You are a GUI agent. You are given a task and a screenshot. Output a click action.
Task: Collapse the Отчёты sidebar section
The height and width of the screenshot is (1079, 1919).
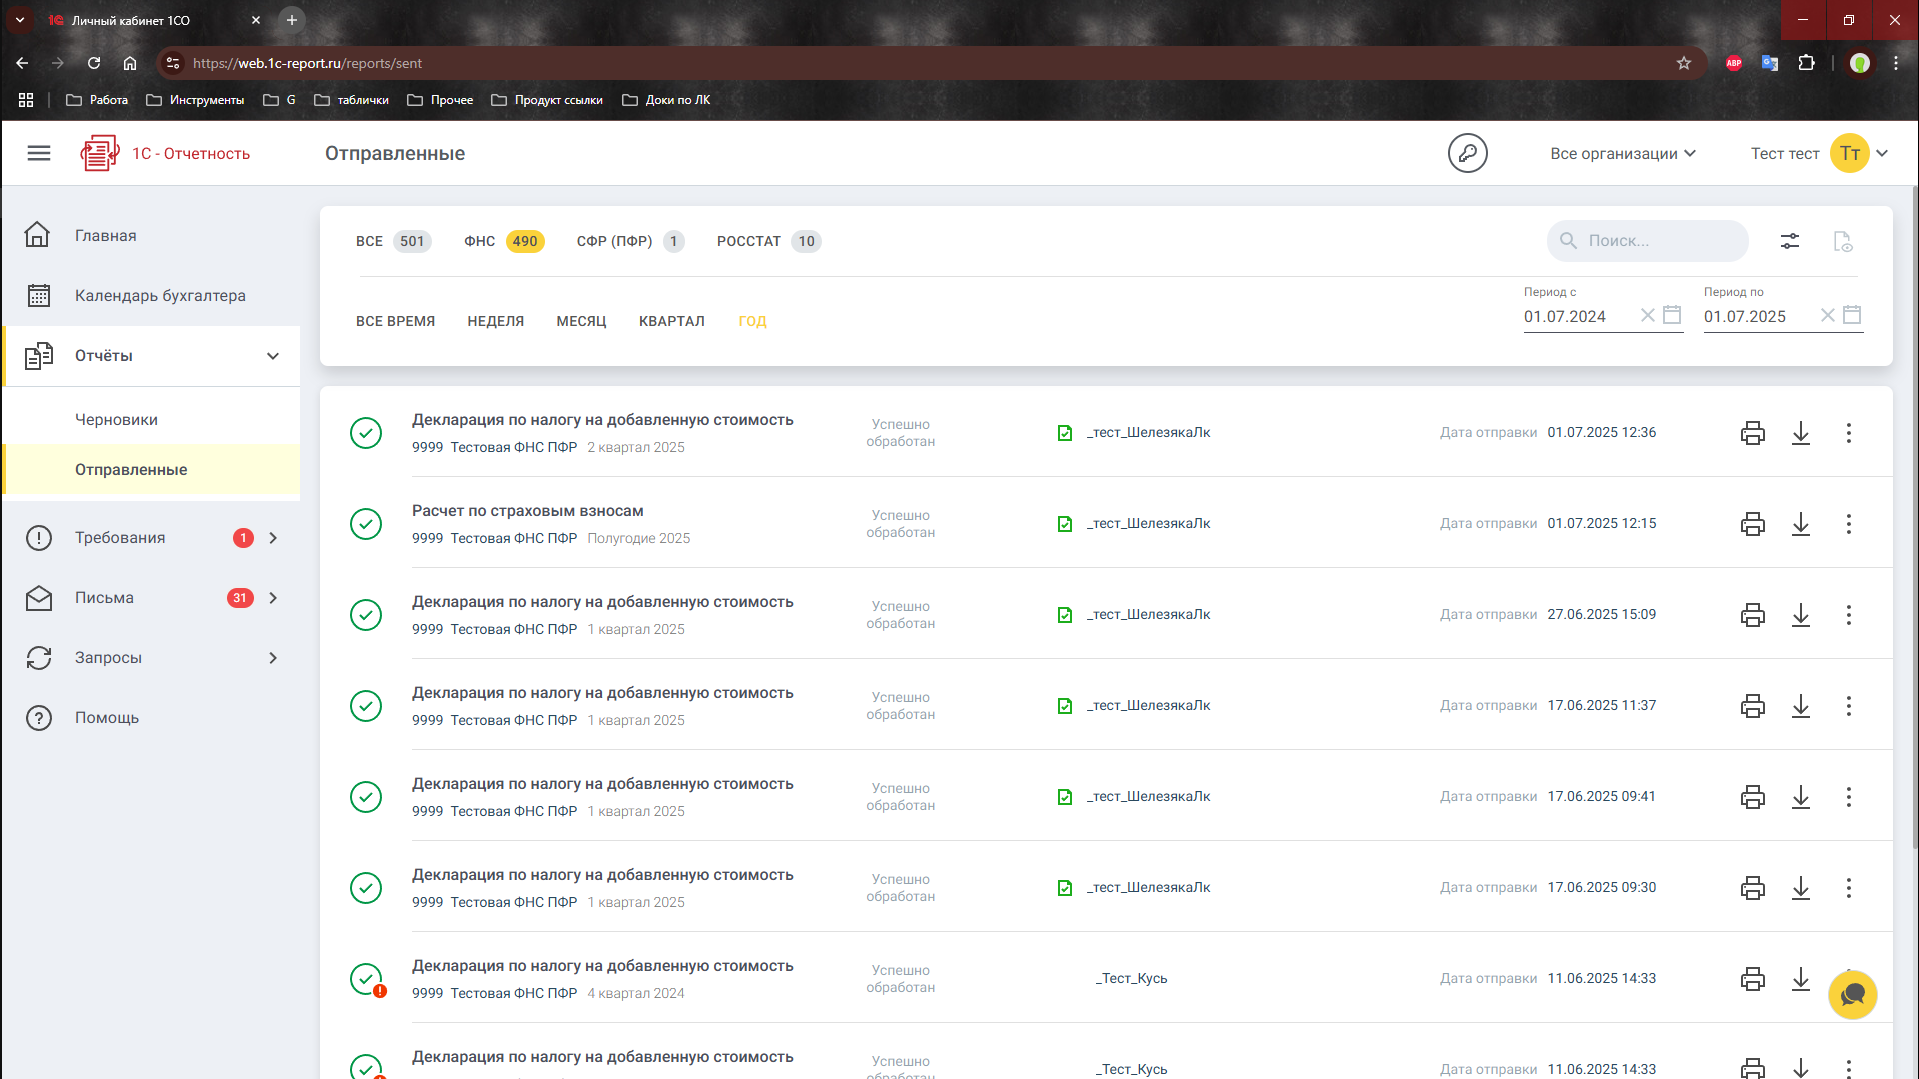(273, 356)
